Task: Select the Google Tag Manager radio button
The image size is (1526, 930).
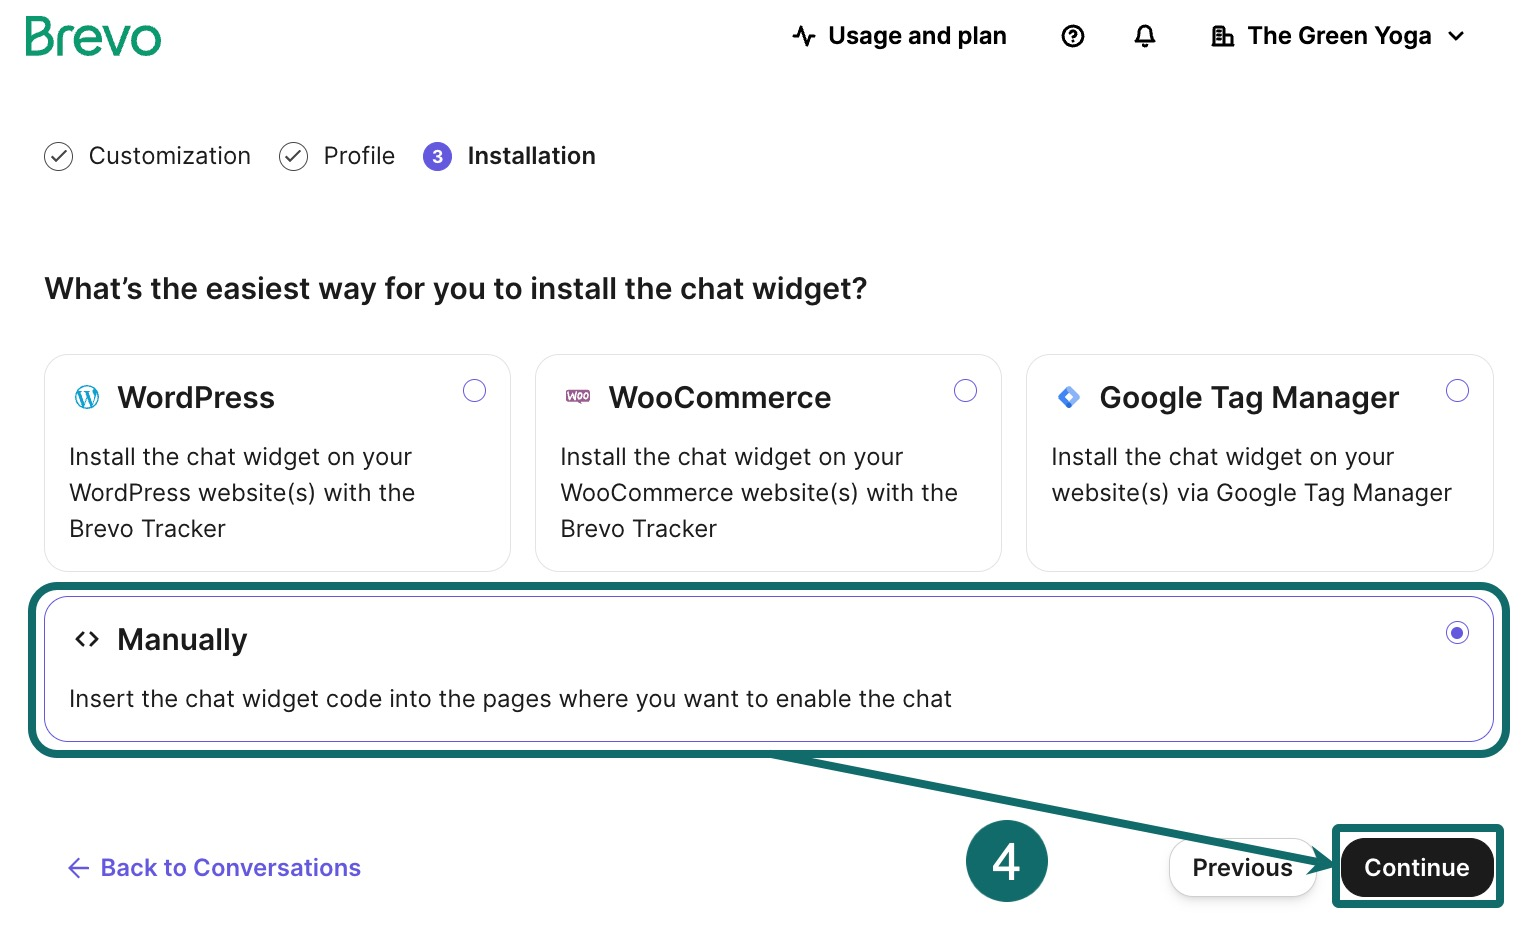Action: (x=1458, y=390)
